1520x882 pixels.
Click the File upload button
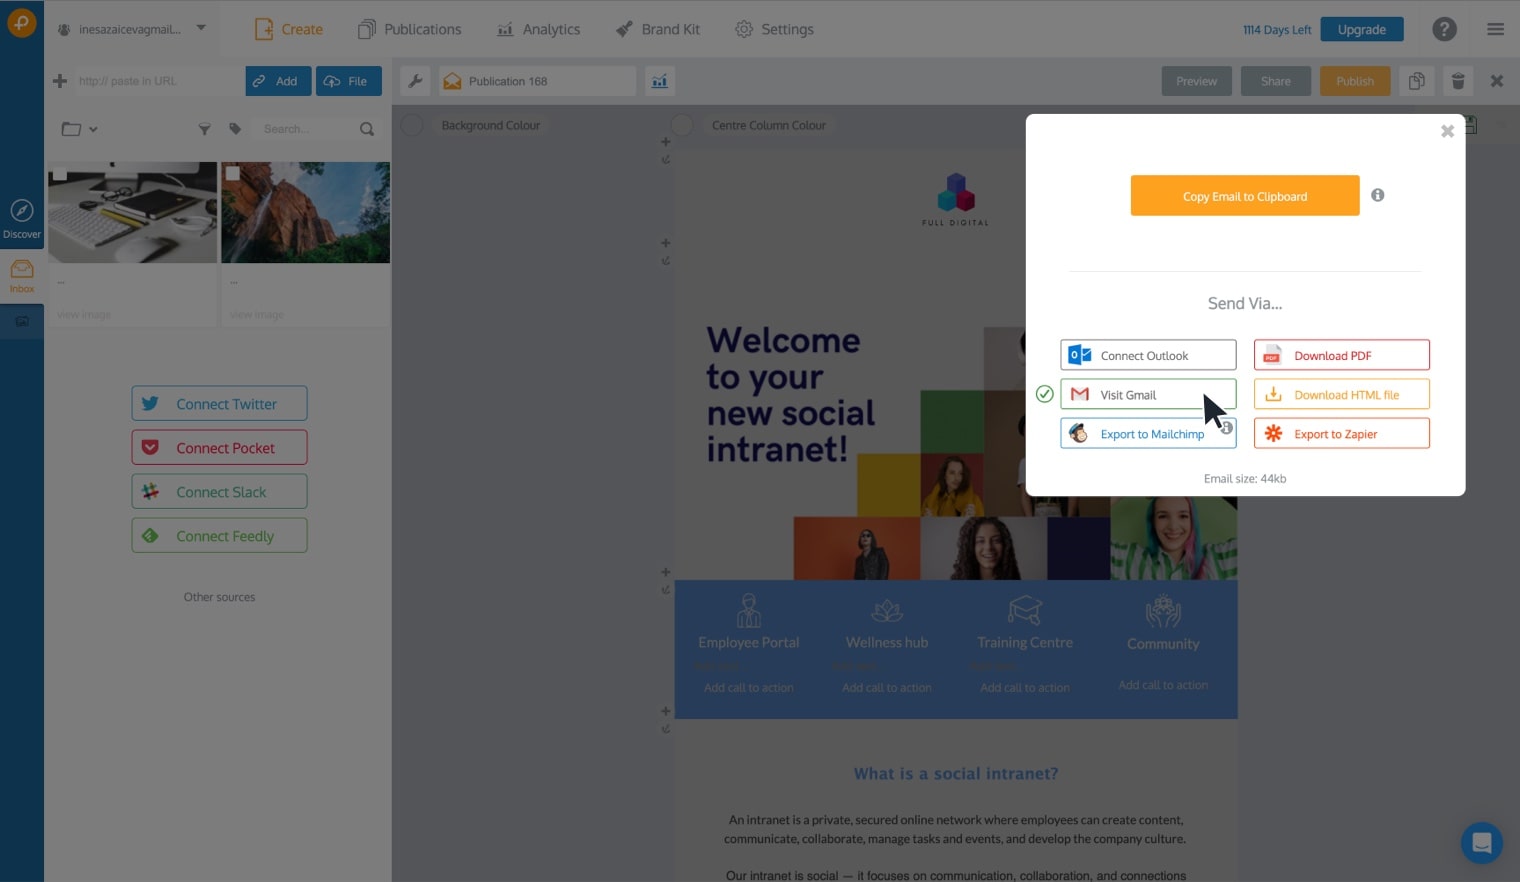tap(349, 81)
